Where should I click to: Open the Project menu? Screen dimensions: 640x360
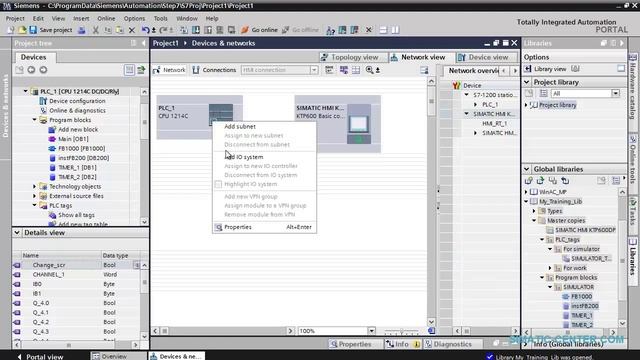[15, 18]
